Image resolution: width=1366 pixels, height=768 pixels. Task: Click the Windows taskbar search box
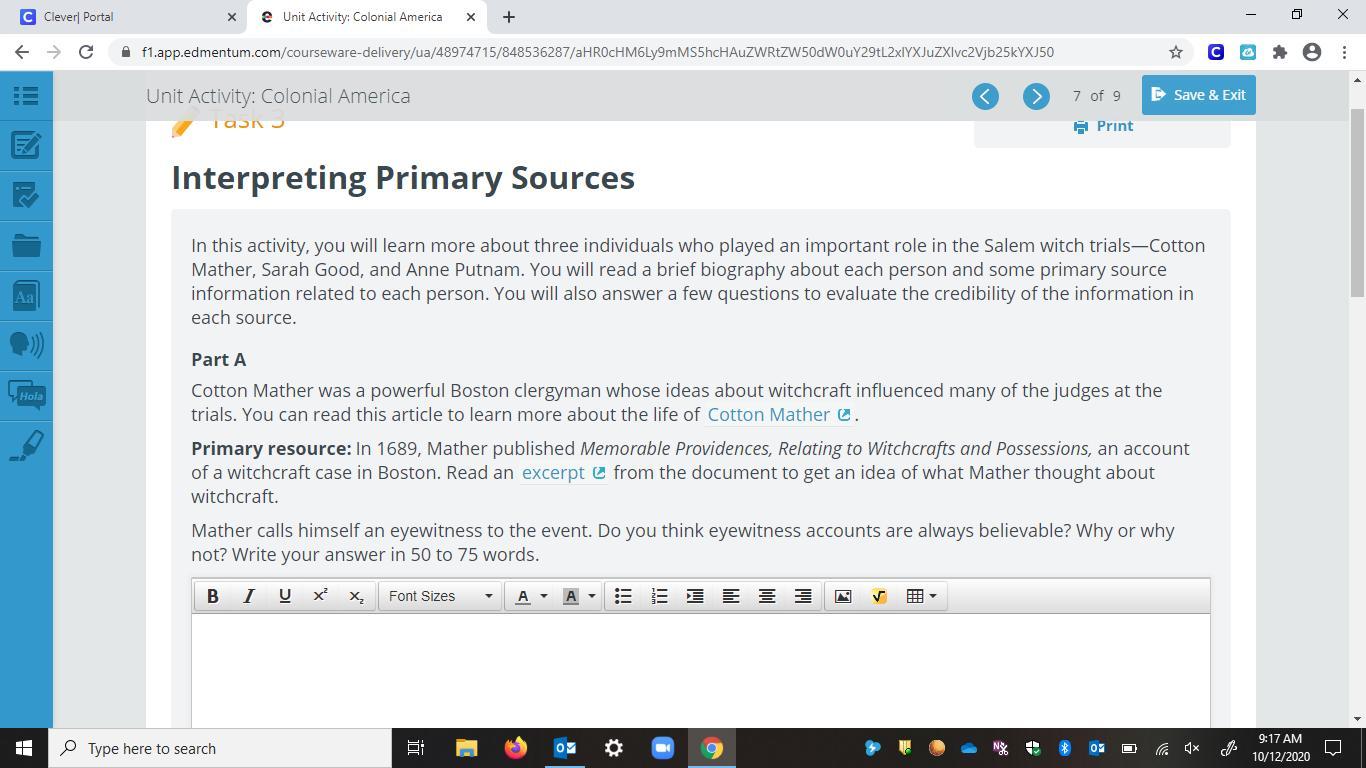tap(220, 748)
